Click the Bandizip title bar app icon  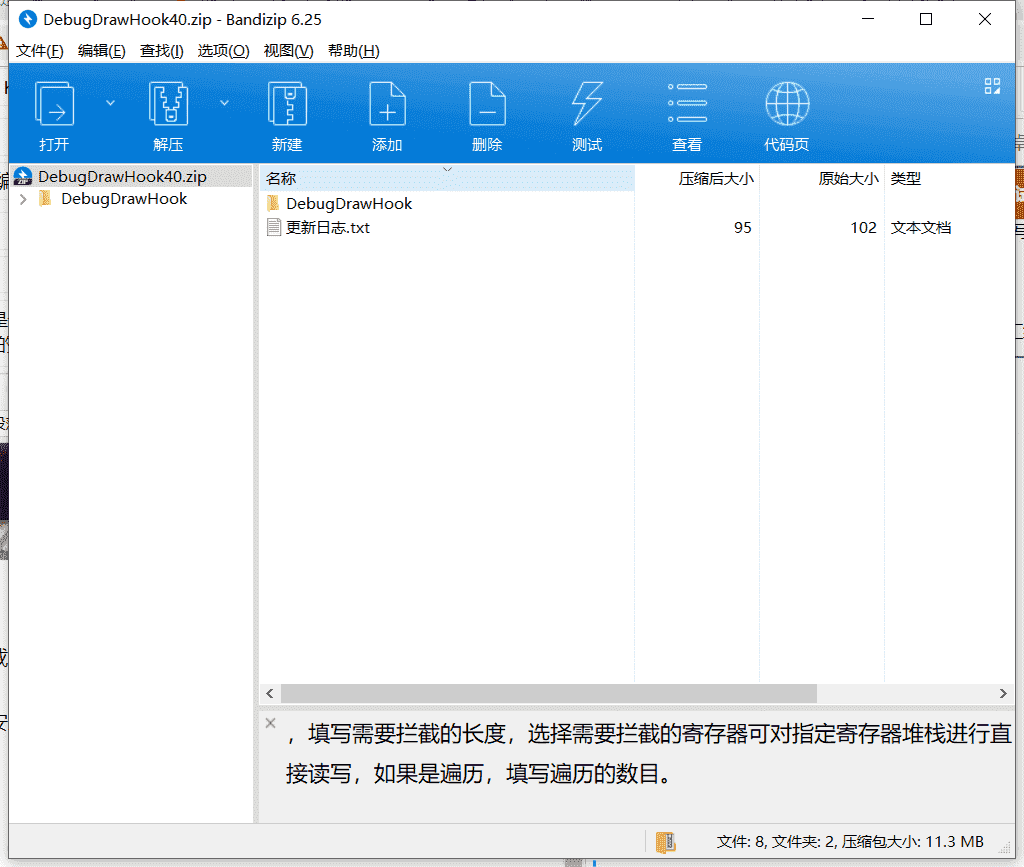point(27,20)
